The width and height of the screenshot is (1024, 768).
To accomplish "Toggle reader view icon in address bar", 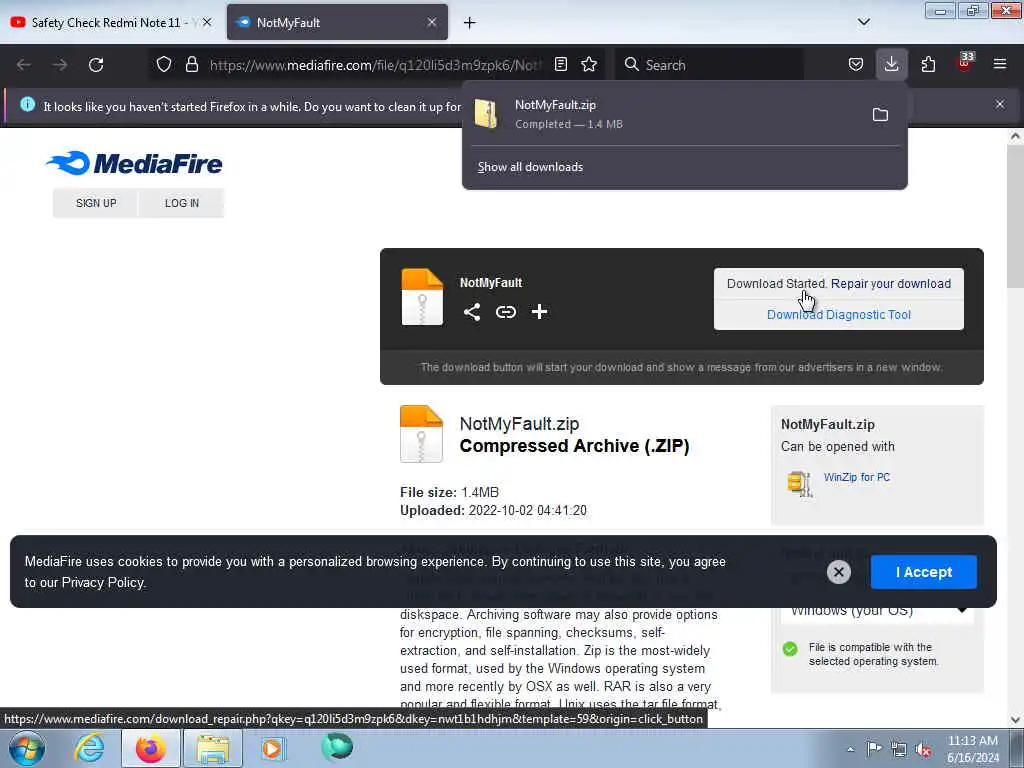I will pyautogui.click(x=560, y=64).
